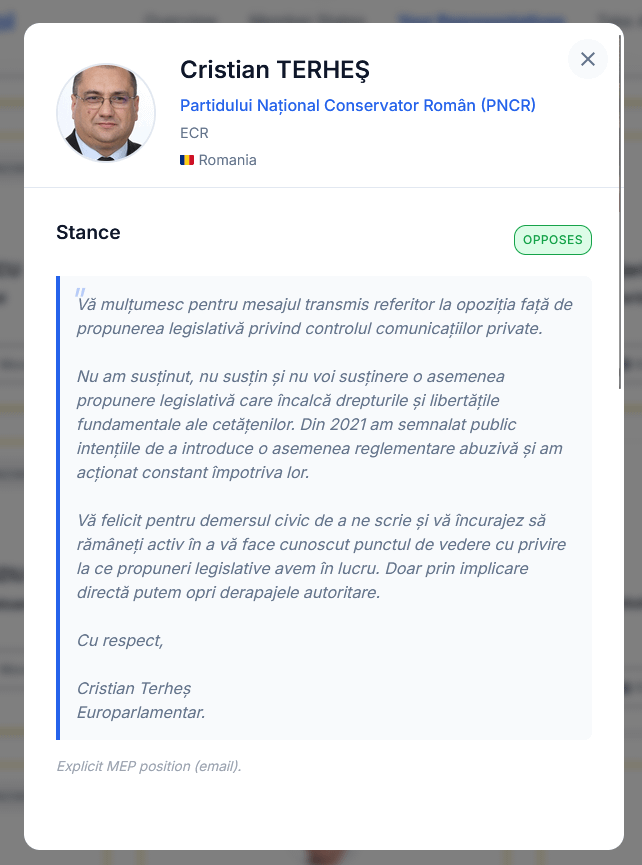Click the green OPPOSES stance badge

553,240
